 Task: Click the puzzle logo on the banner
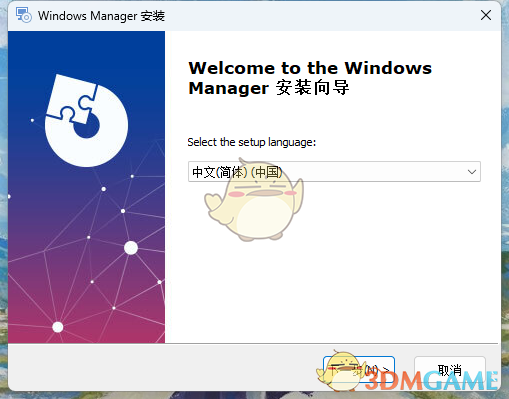click(x=86, y=120)
